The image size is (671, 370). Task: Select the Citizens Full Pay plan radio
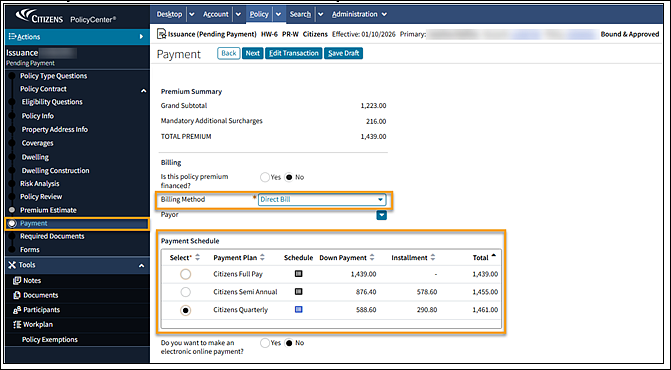(185, 274)
